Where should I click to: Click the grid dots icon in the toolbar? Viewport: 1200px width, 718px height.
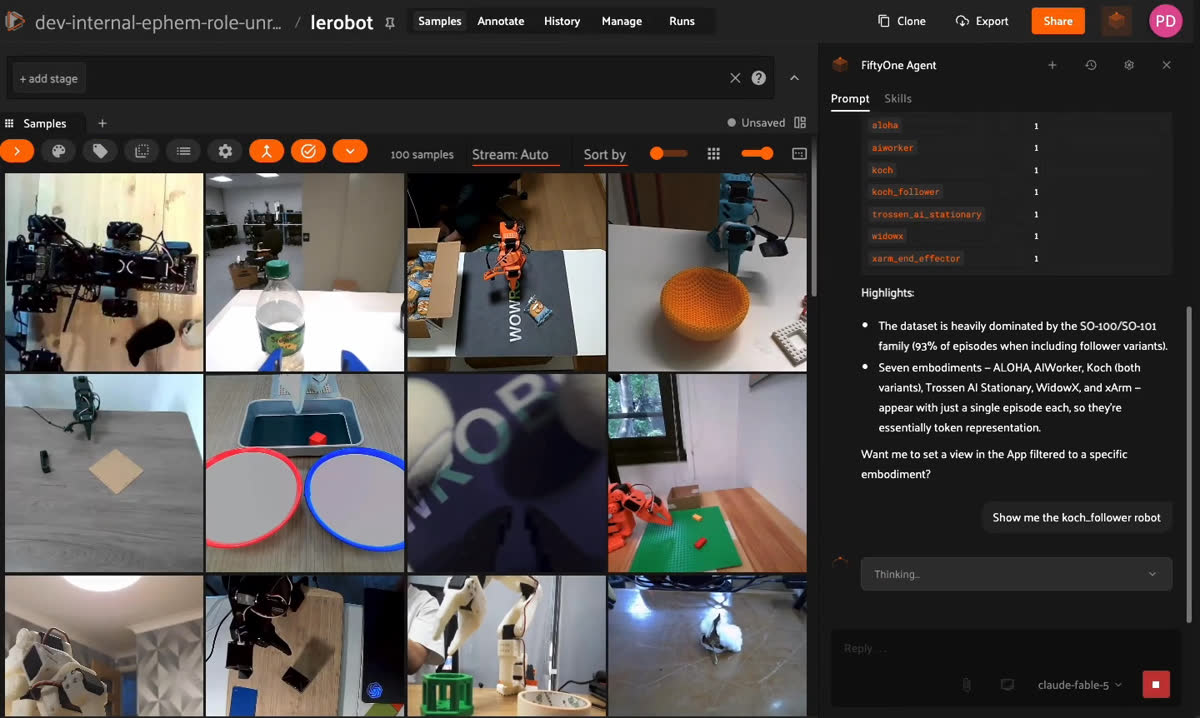click(x=713, y=153)
